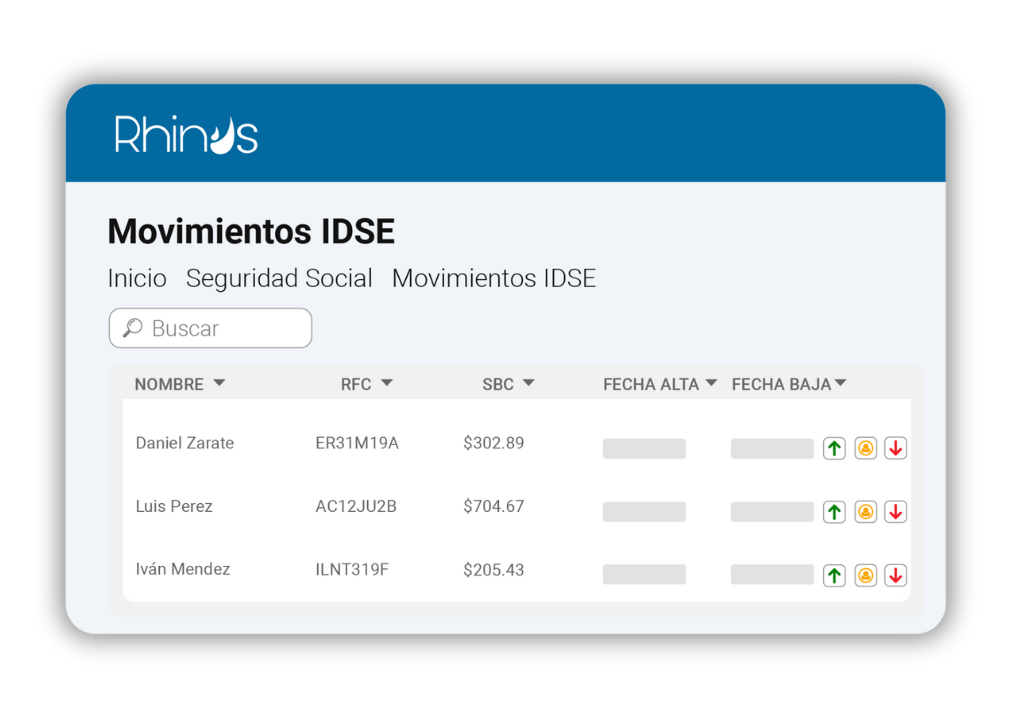The image size is (1015, 713).
Task: Go to Inicio breadcrumb
Action: coord(137,279)
